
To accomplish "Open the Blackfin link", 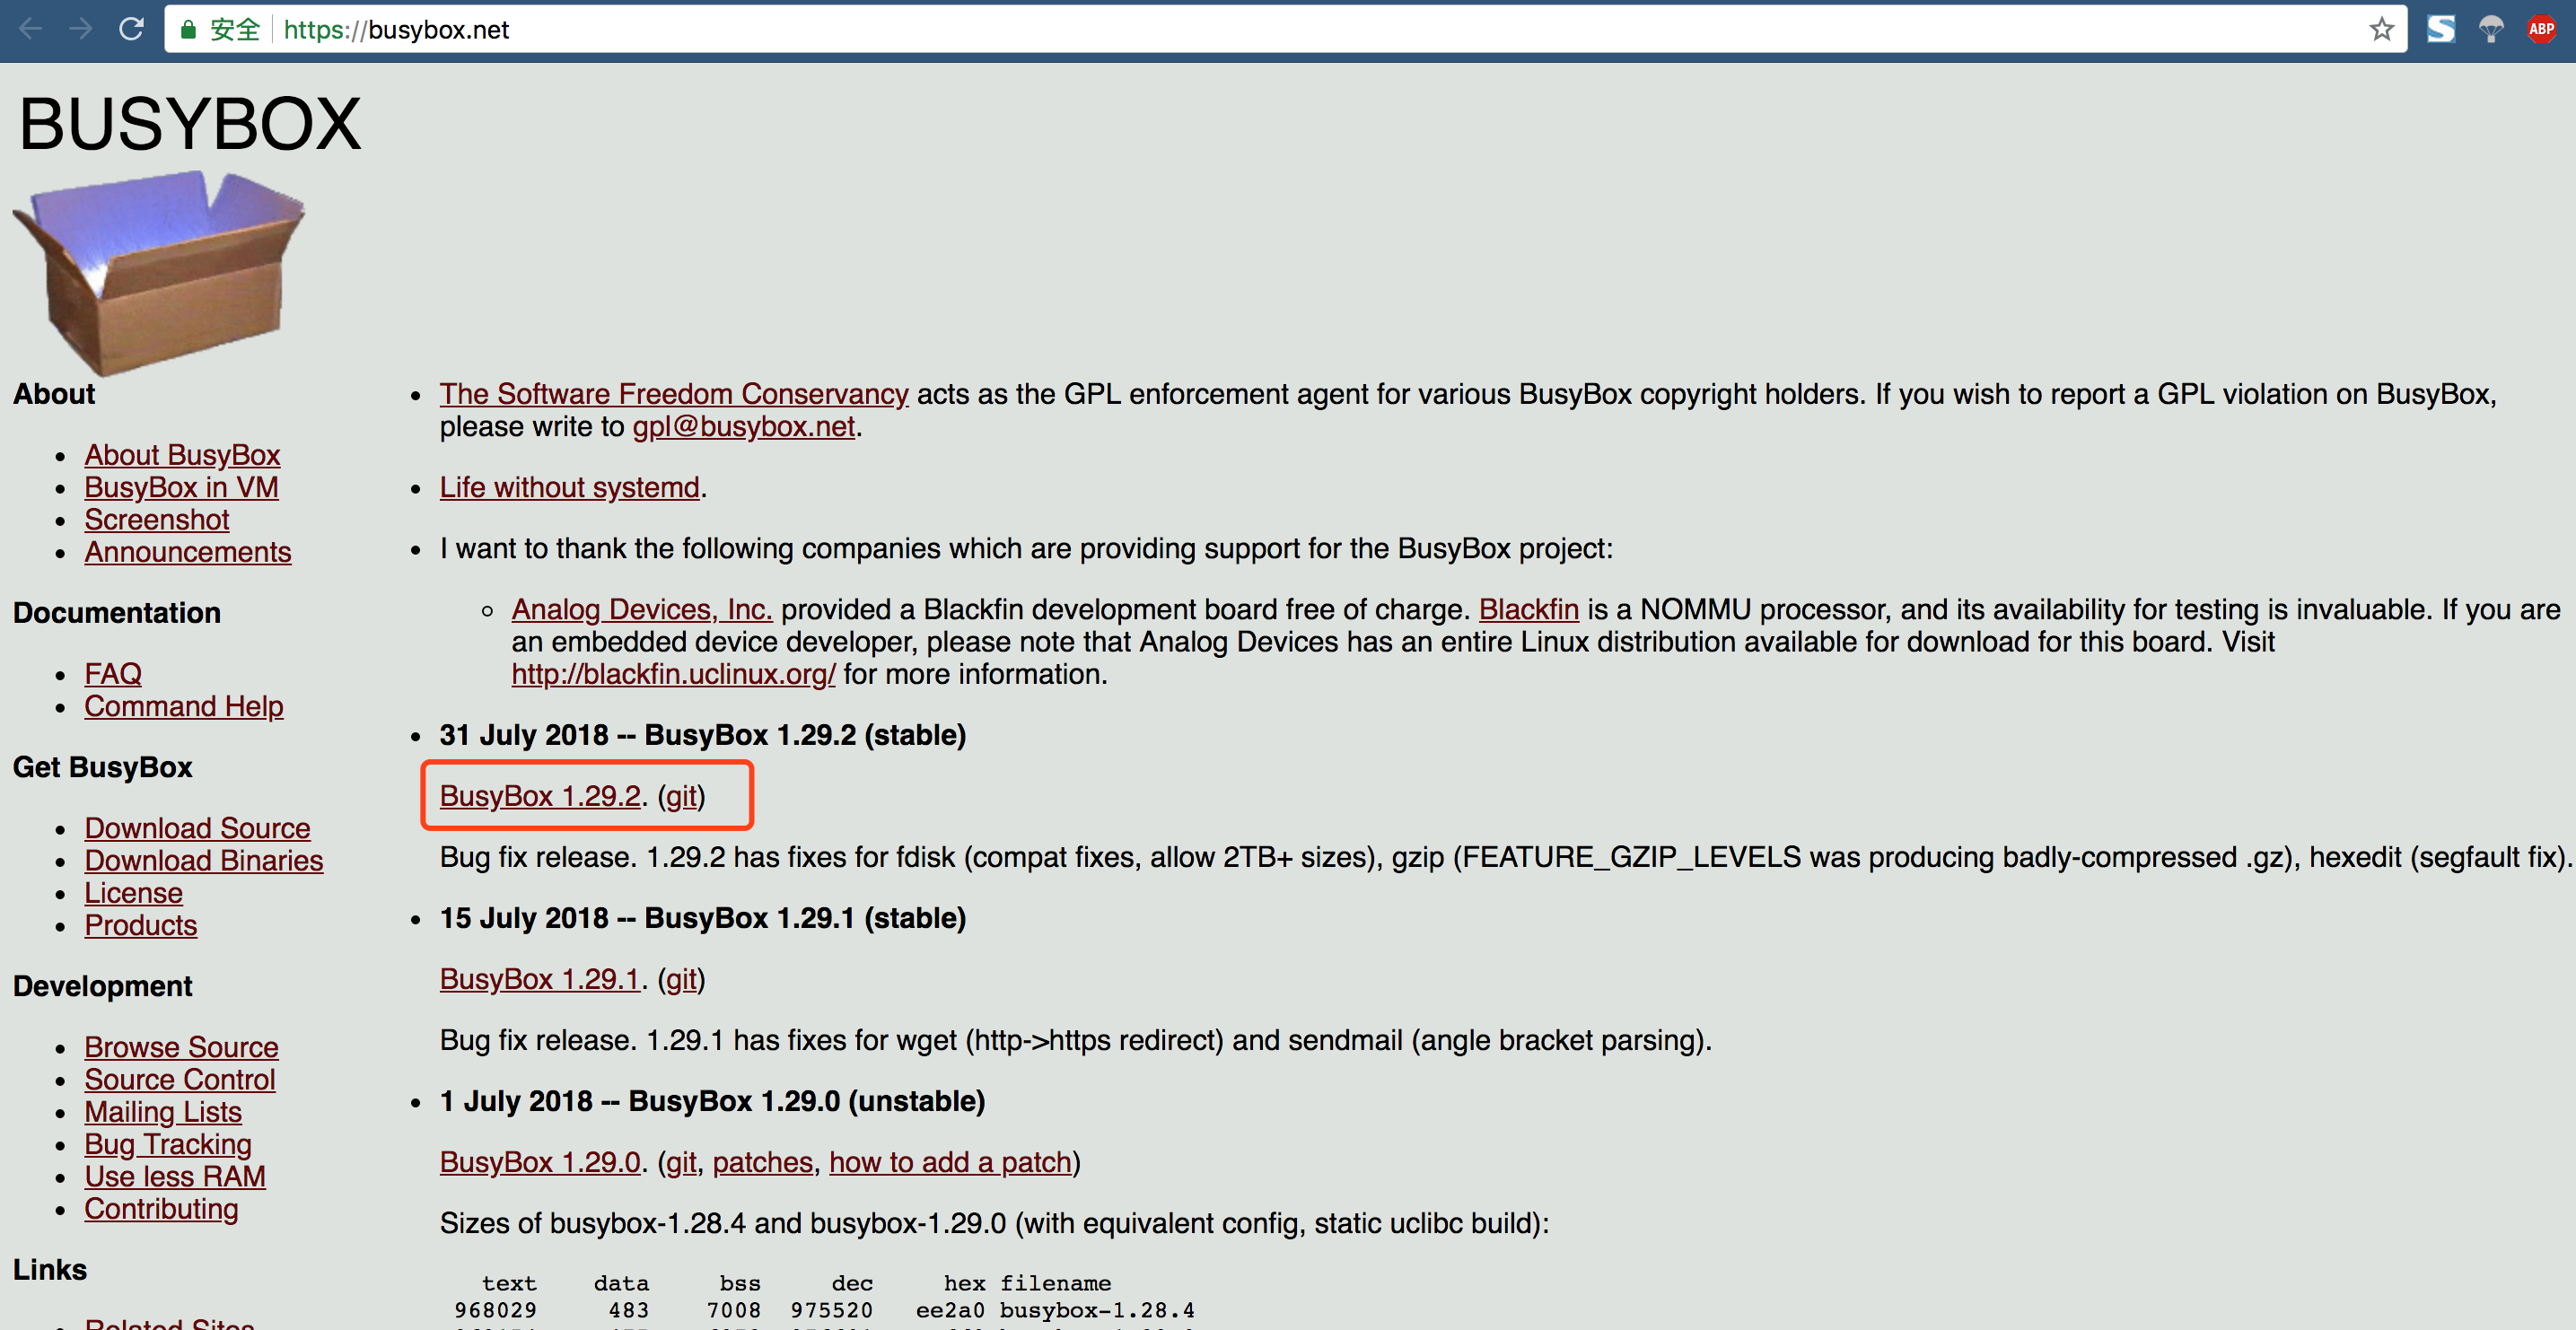I will click(1529, 609).
